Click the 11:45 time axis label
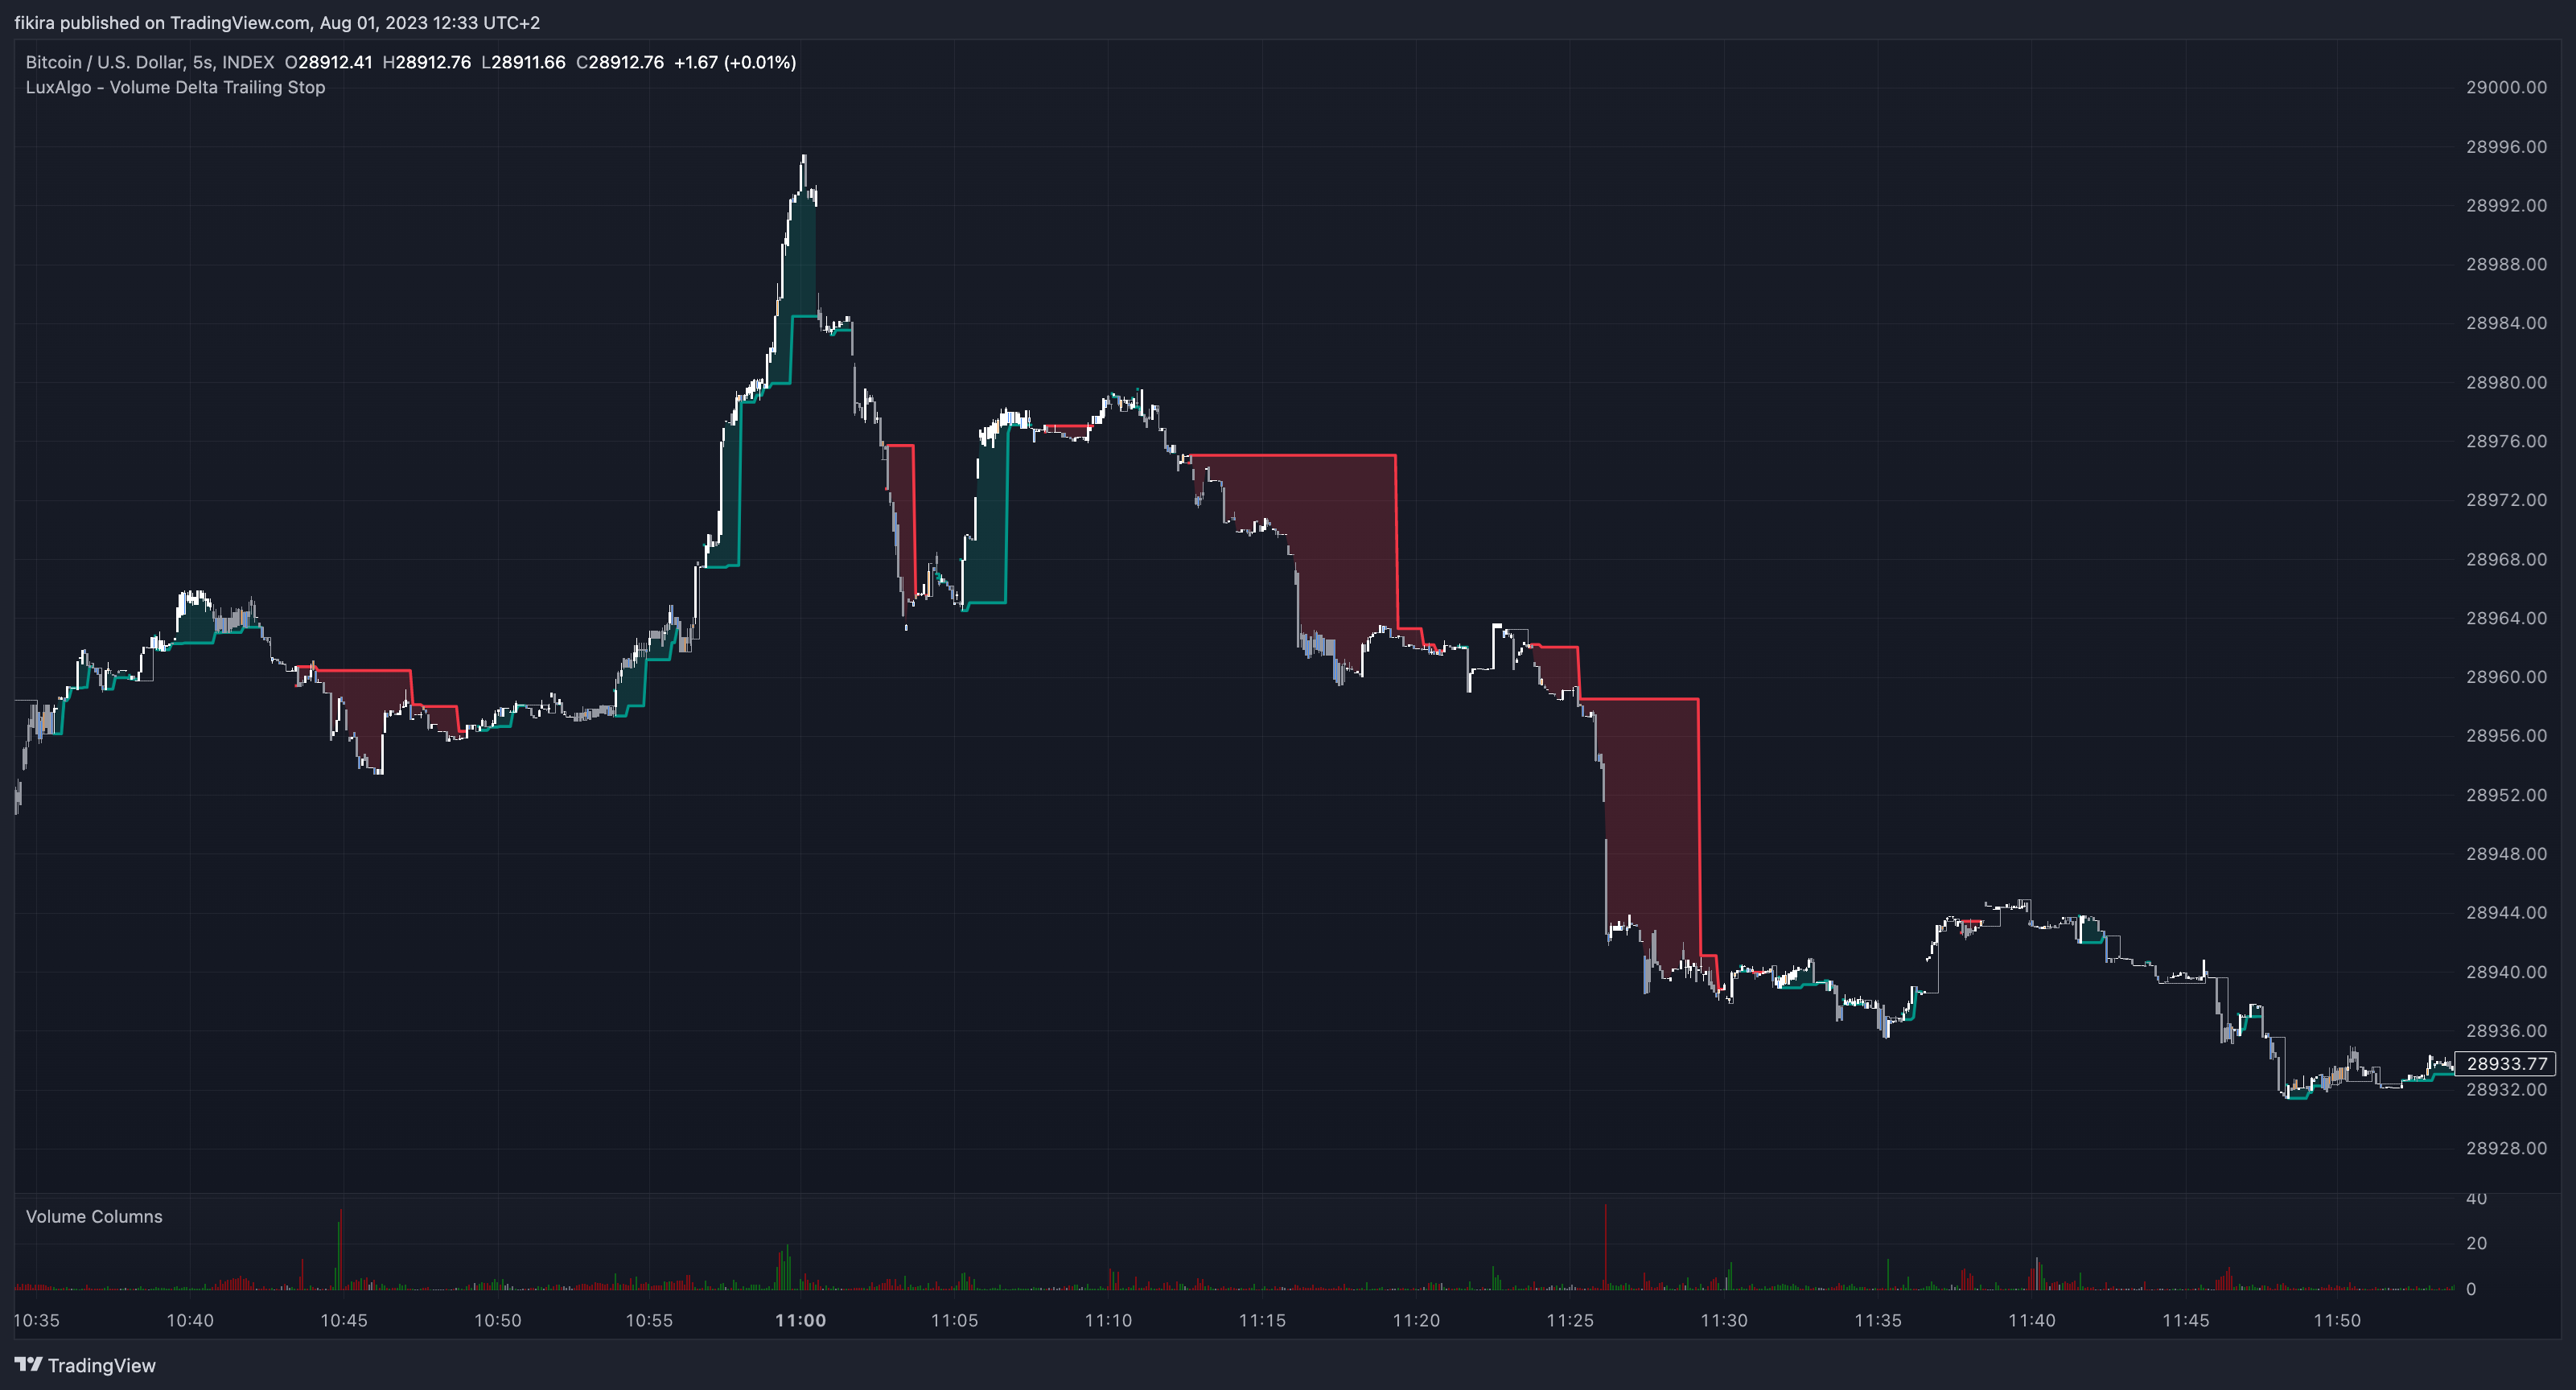Screen dimensions: 2576x1390 (2187, 1320)
